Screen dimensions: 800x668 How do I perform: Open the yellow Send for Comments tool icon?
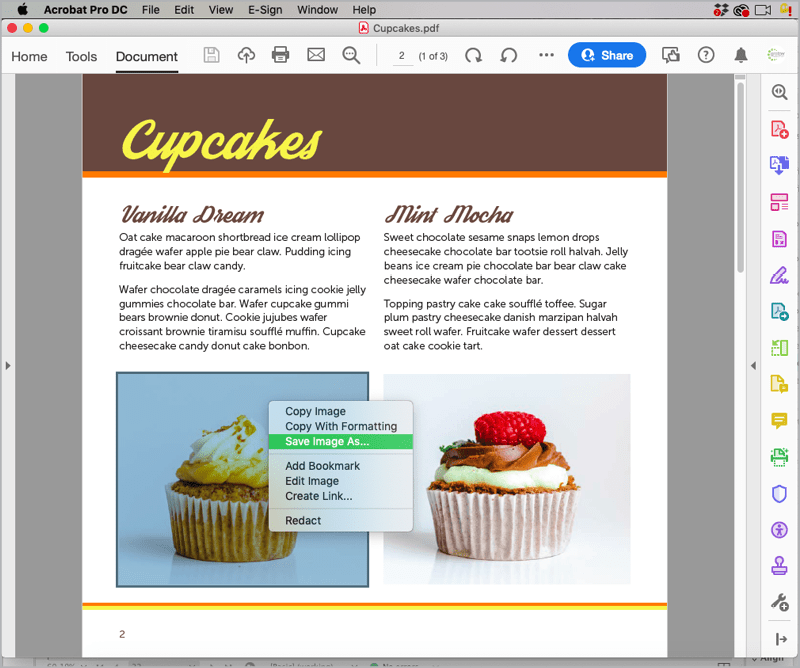(x=779, y=384)
